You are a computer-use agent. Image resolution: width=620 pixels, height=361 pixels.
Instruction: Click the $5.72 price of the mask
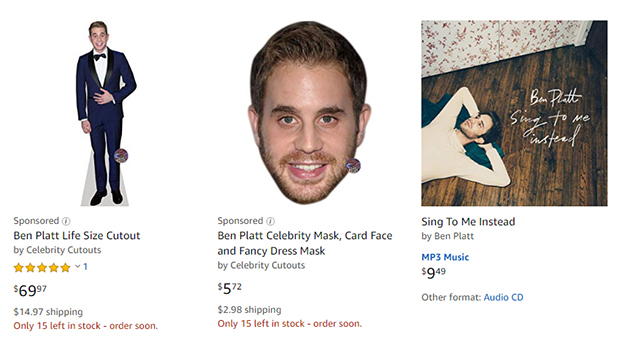point(229,288)
